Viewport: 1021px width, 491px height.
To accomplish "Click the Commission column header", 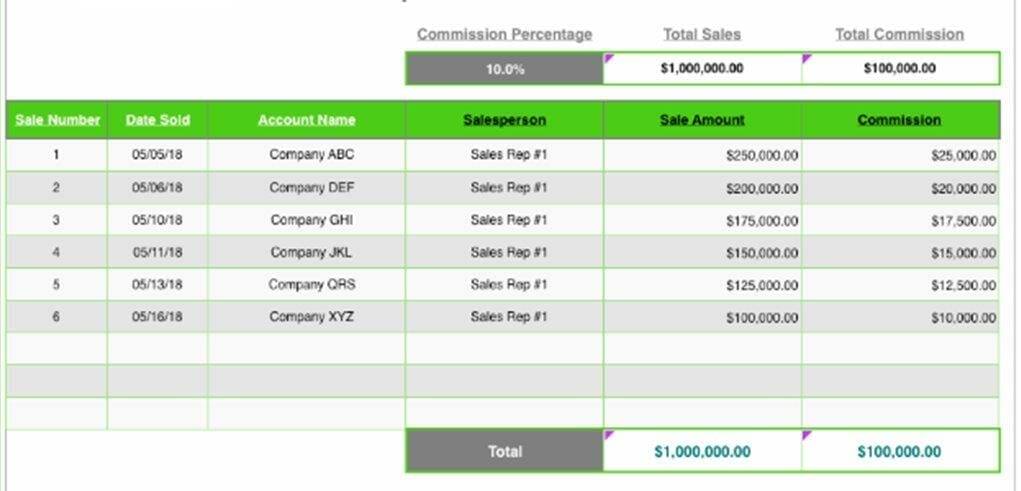I will click(x=899, y=120).
